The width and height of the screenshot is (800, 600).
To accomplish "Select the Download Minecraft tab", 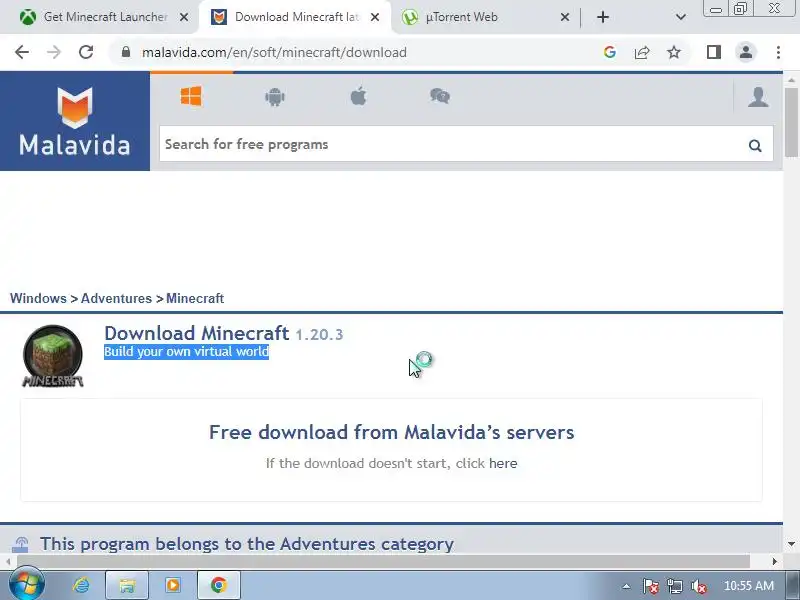I will (295, 17).
